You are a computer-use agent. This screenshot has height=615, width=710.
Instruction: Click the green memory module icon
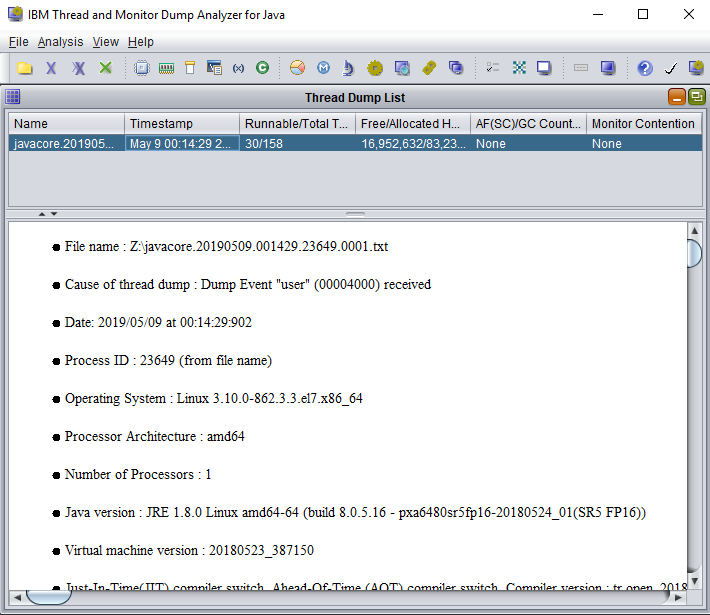[166, 68]
